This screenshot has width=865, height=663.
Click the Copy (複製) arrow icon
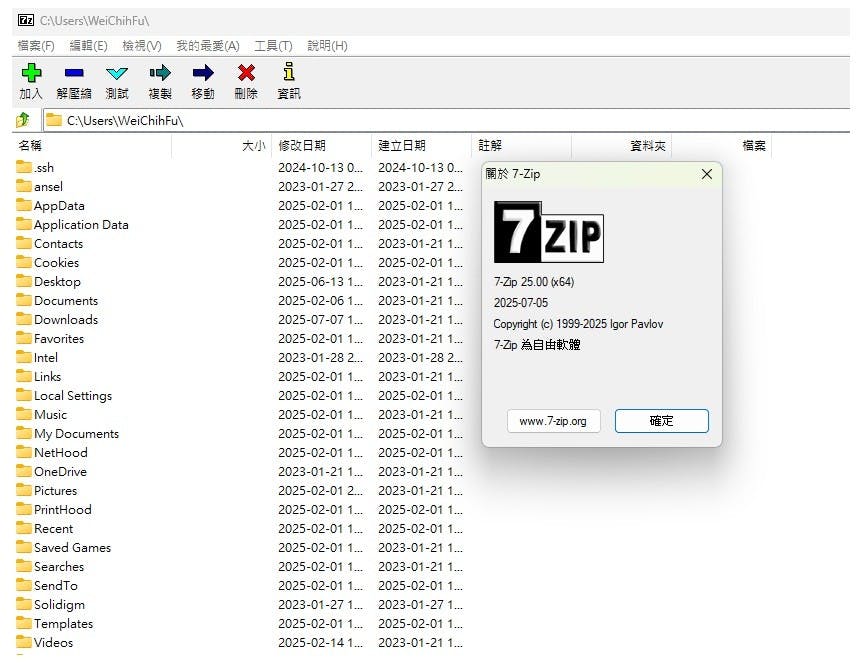tap(160, 72)
